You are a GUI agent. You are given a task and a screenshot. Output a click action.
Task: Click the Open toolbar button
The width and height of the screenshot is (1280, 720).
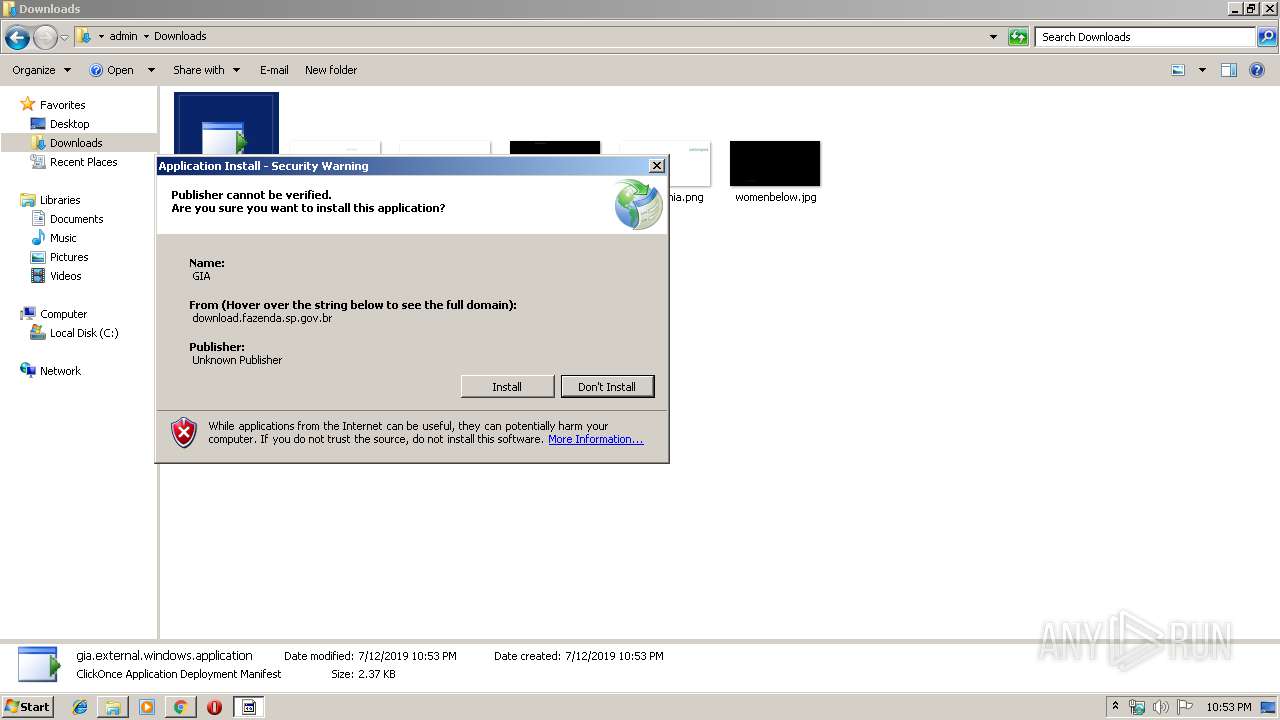112,70
